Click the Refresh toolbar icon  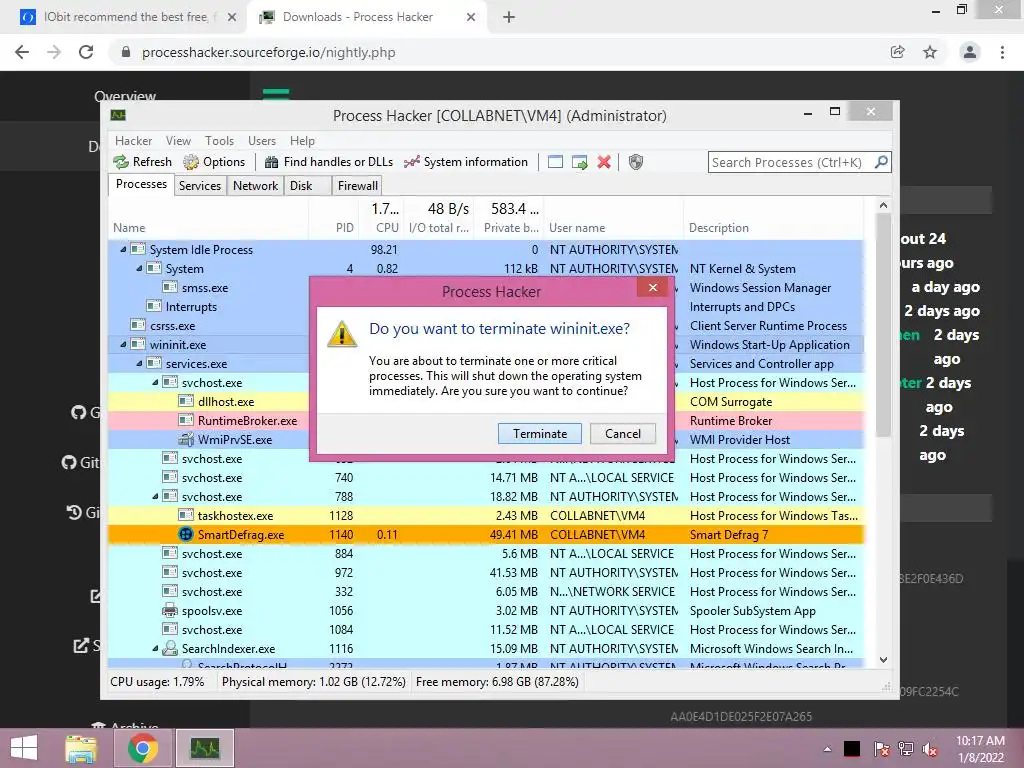pyautogui.click(x=121, y=162)
